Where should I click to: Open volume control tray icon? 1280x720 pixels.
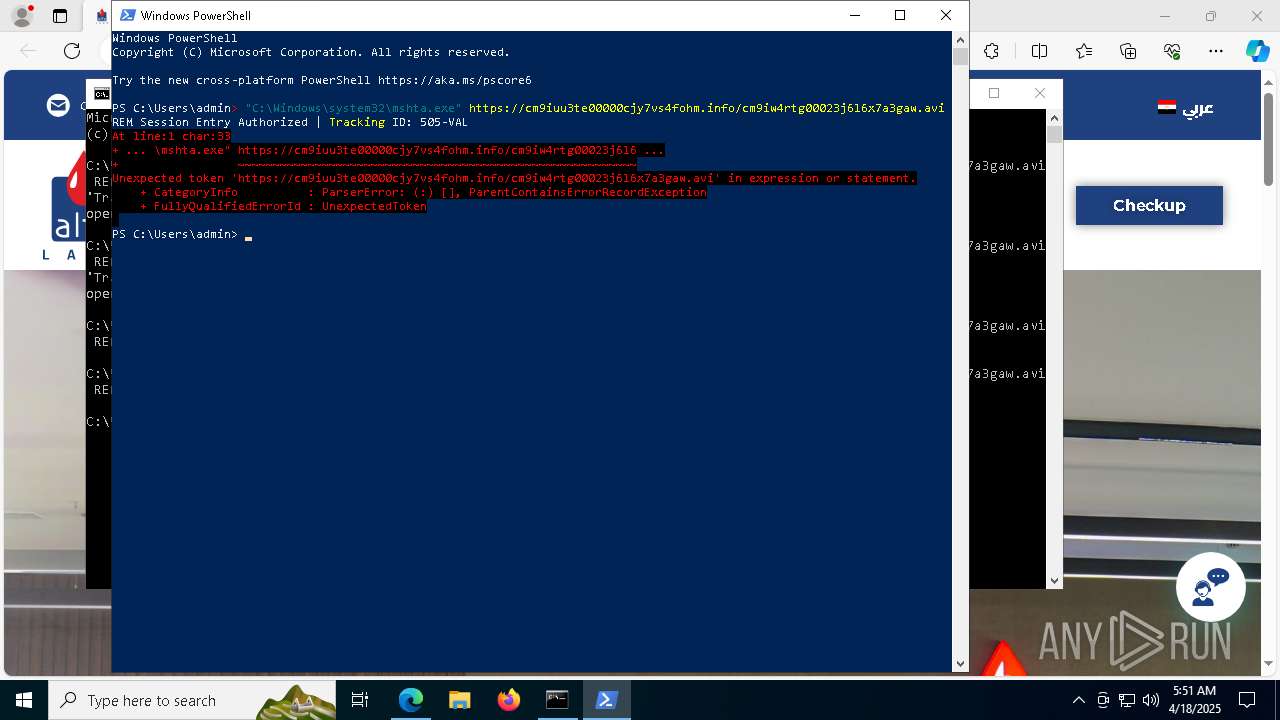coord(1150,700)
